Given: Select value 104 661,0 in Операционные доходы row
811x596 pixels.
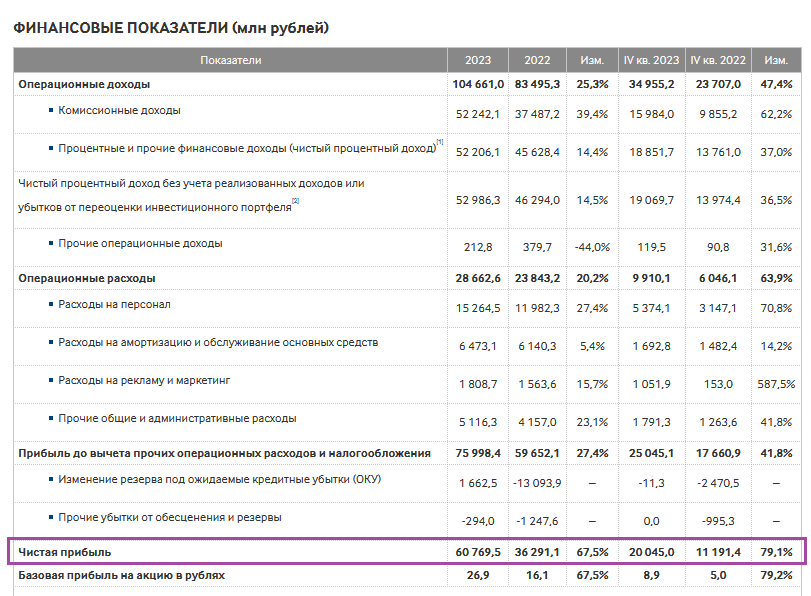Looking at the screenshot, I should [x=478, y=84].
